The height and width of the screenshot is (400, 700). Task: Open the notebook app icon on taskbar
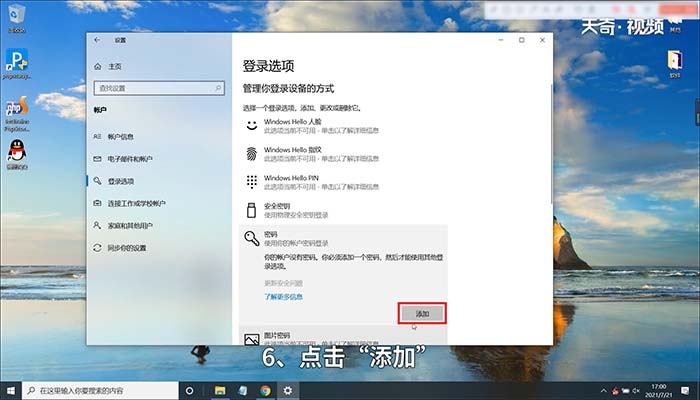tap(243, 391)
